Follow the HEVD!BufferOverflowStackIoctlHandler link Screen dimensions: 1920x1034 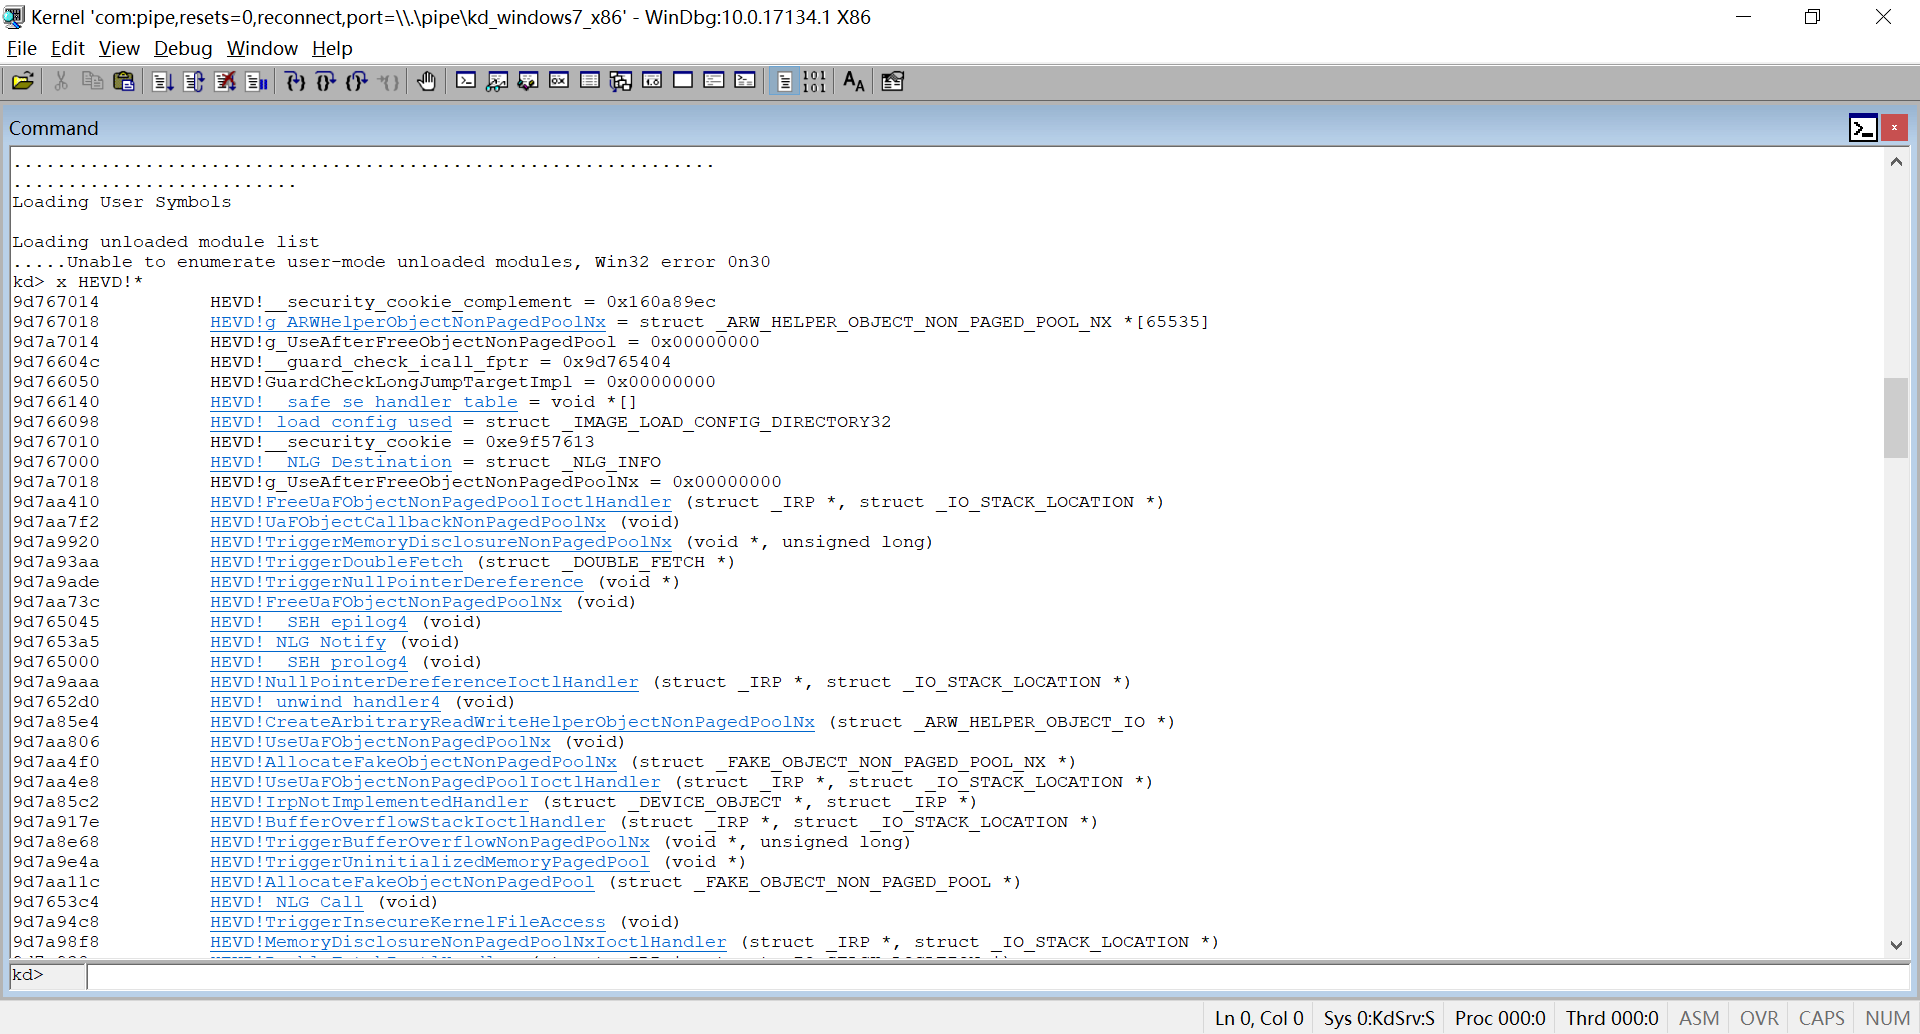(408, 822)
